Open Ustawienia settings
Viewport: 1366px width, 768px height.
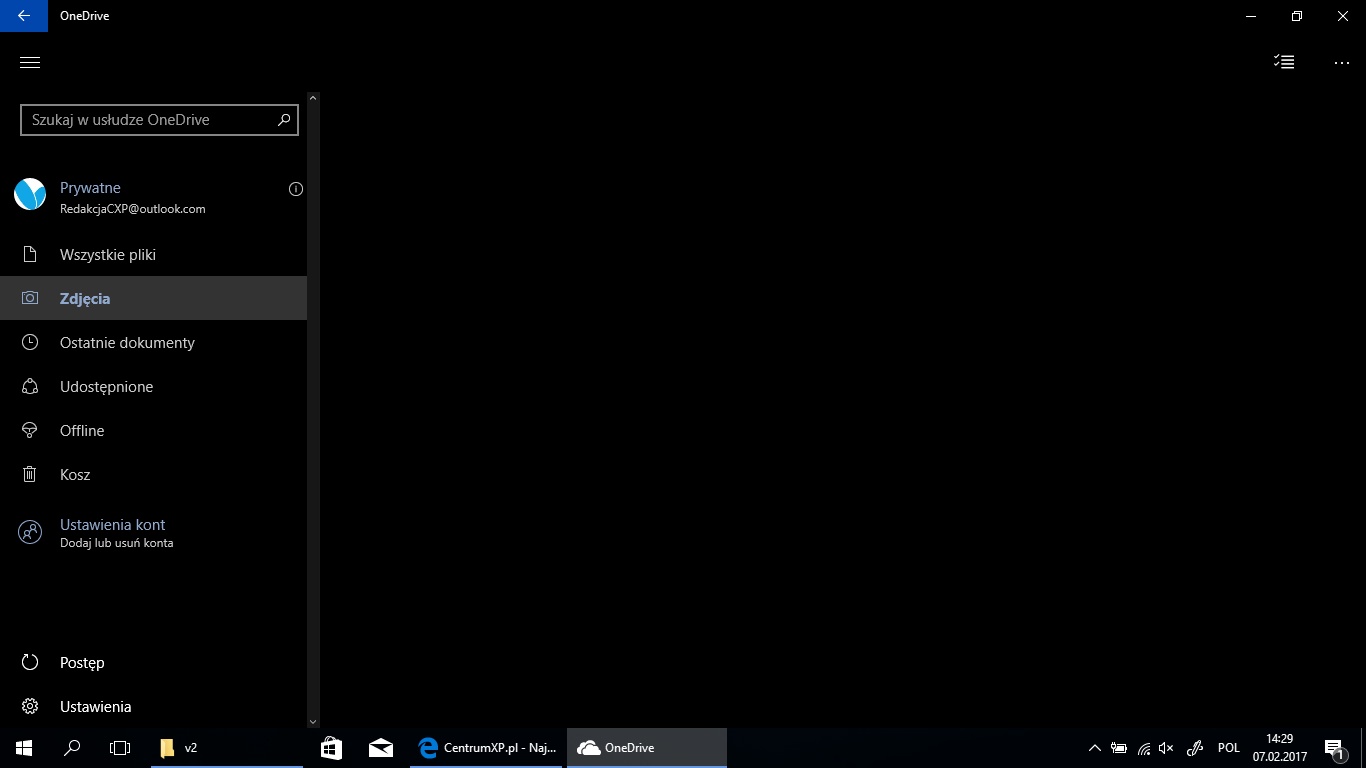154,707
